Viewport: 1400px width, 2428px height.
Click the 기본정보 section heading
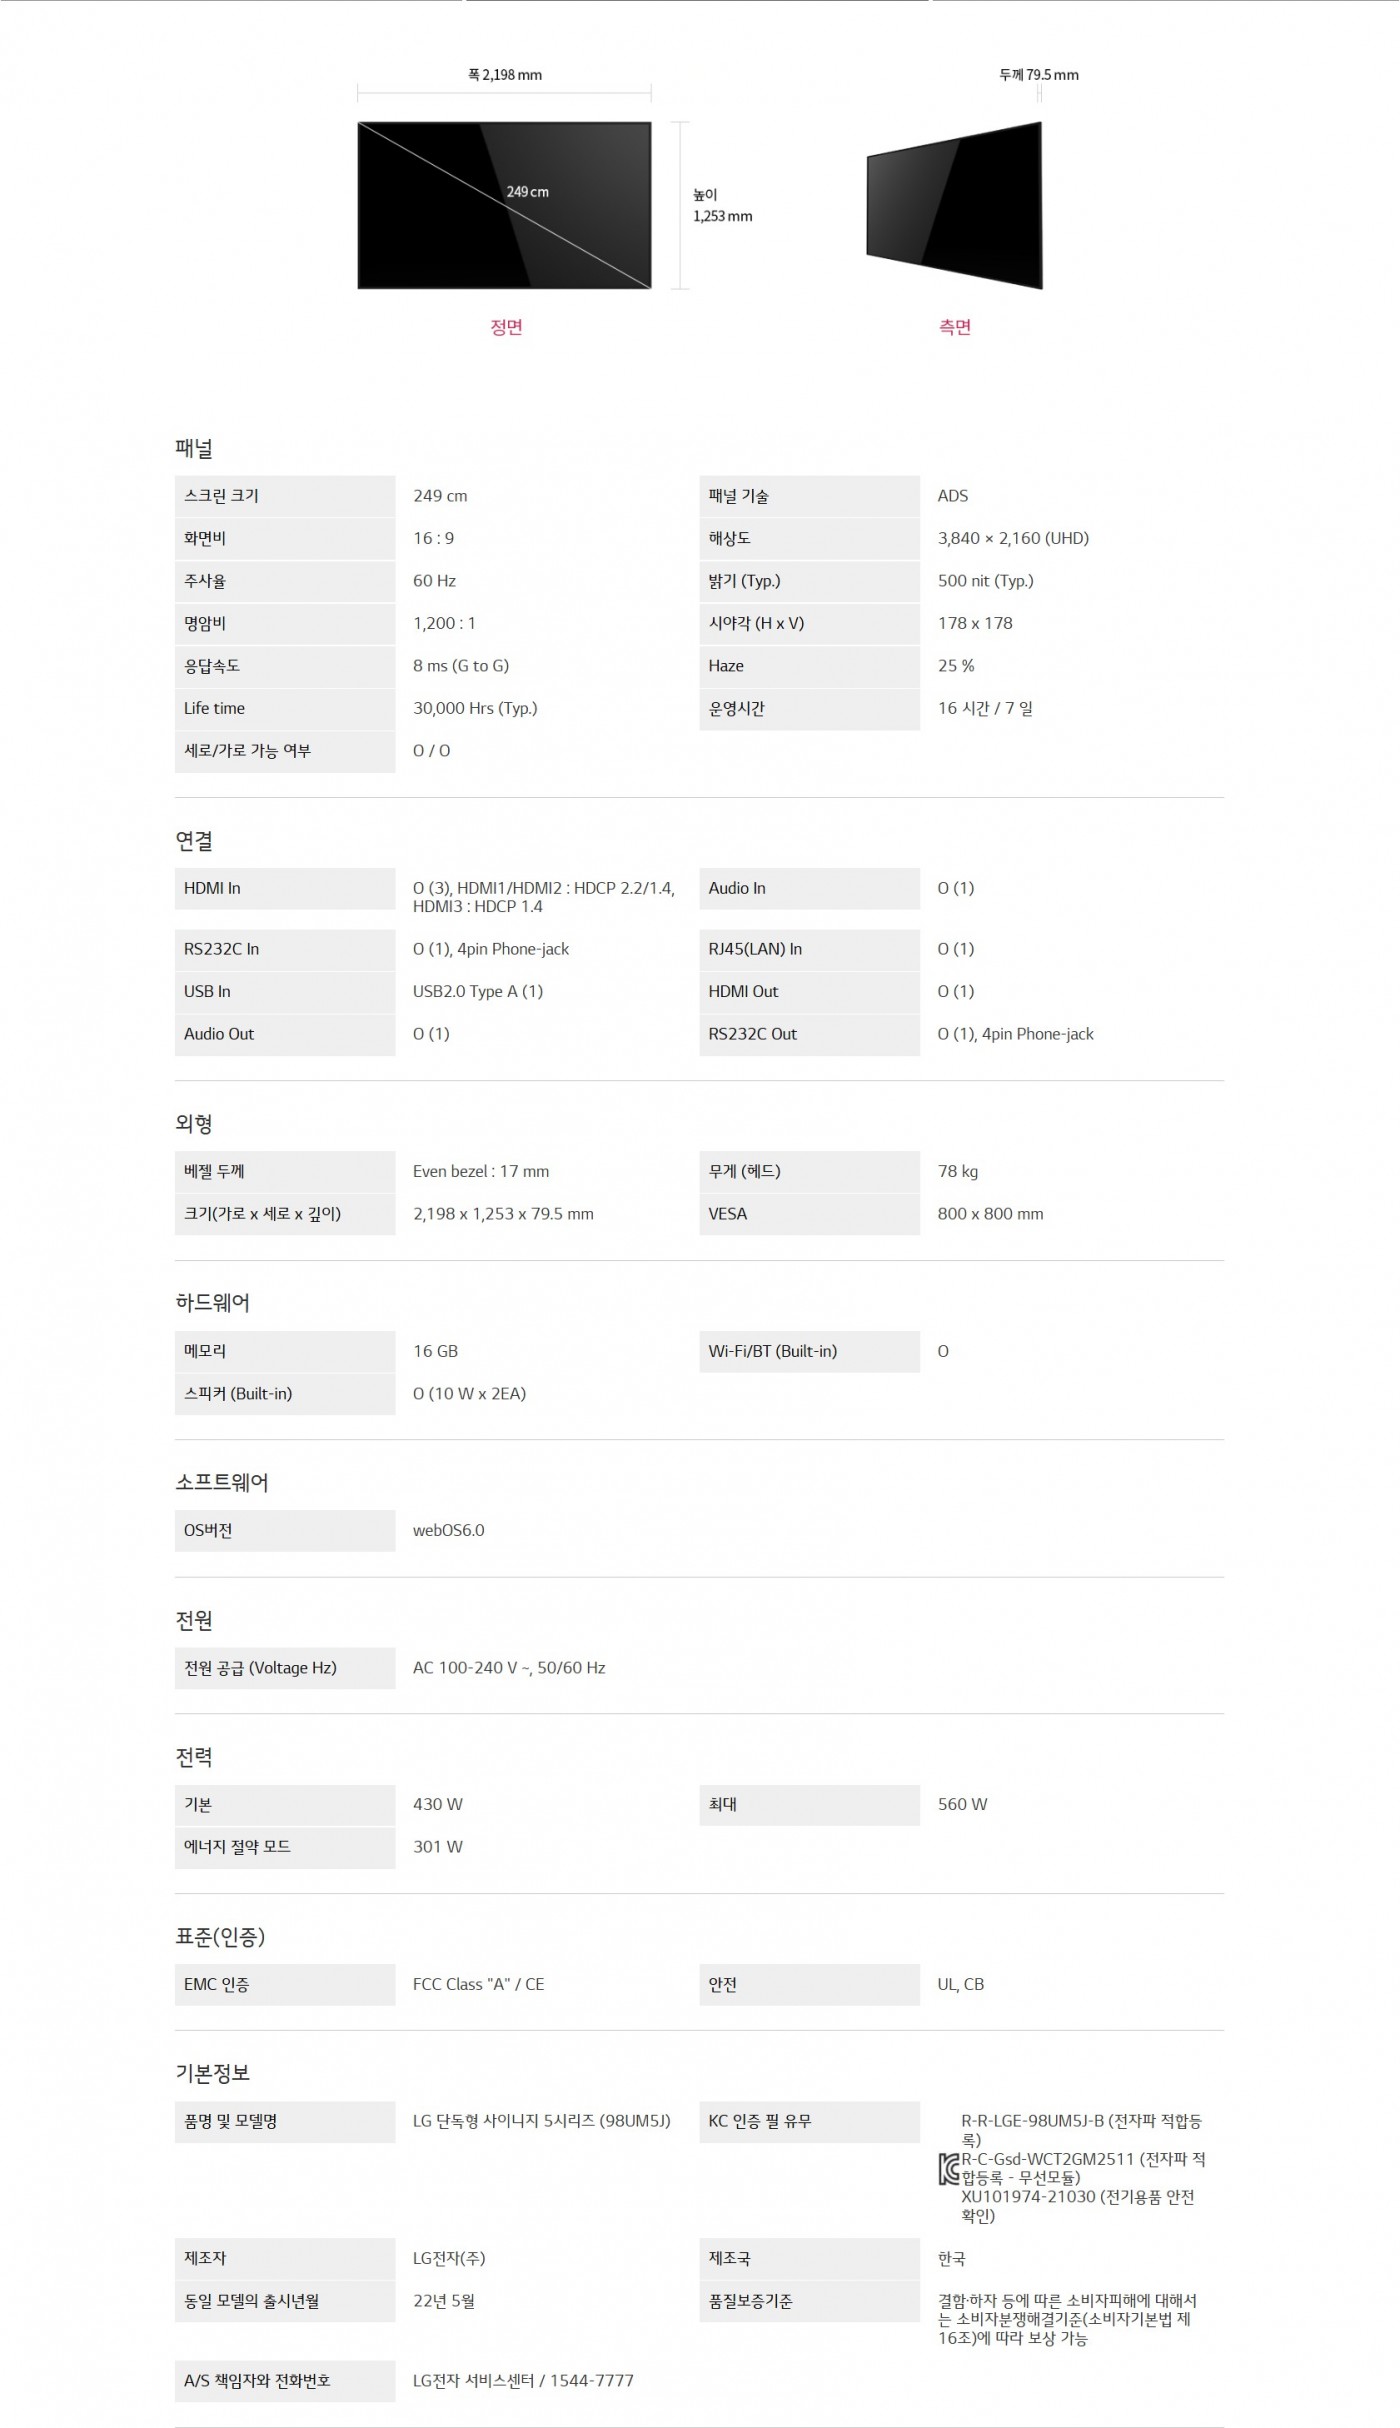(212, 2073)
